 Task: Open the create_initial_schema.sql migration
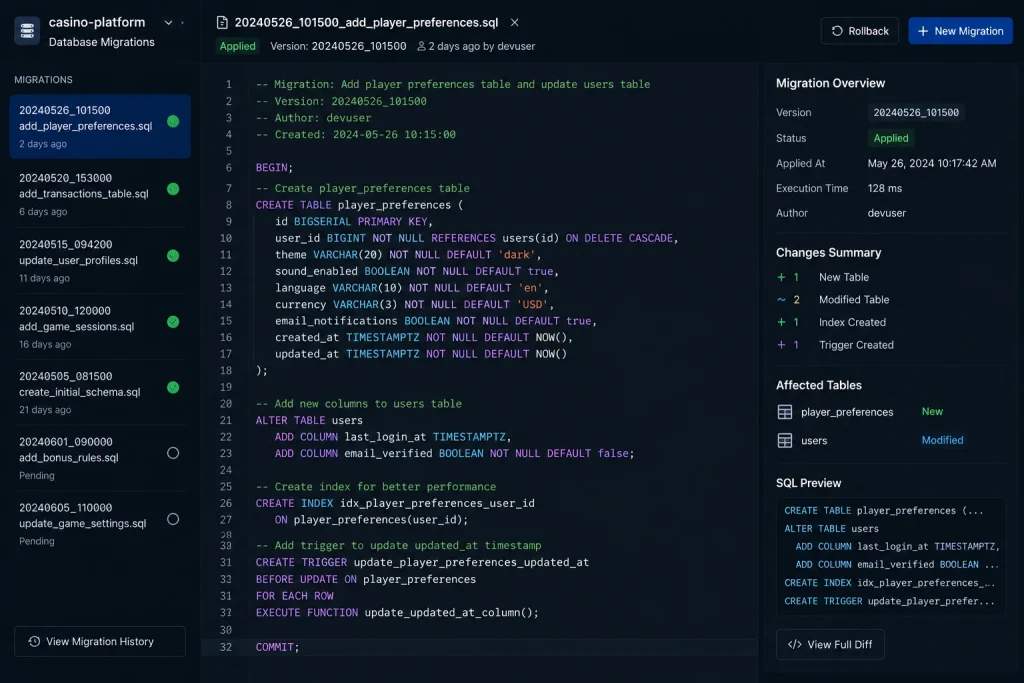tap(100, 392)
